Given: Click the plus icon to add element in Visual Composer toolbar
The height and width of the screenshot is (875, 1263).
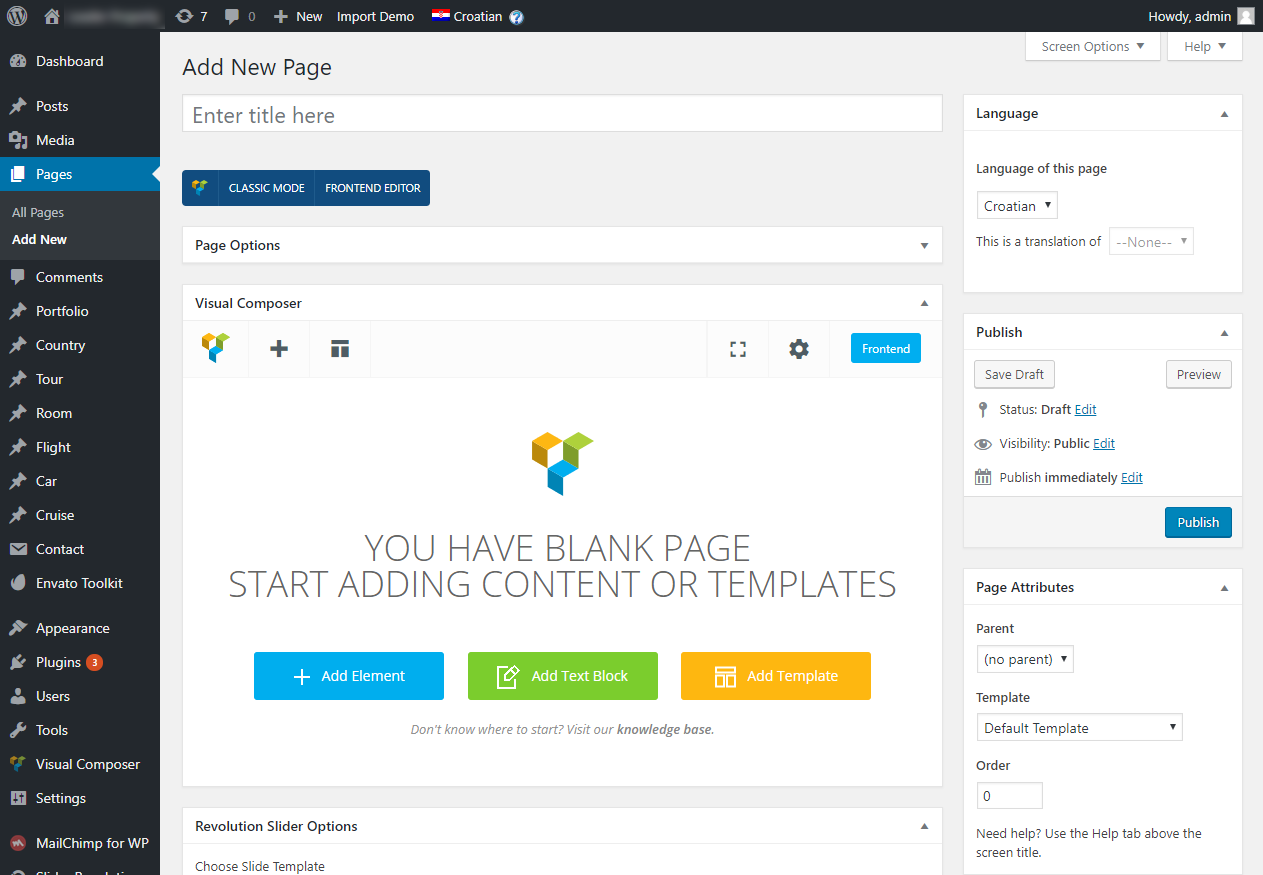Looking at the screenshot, I should coord(279,349).
